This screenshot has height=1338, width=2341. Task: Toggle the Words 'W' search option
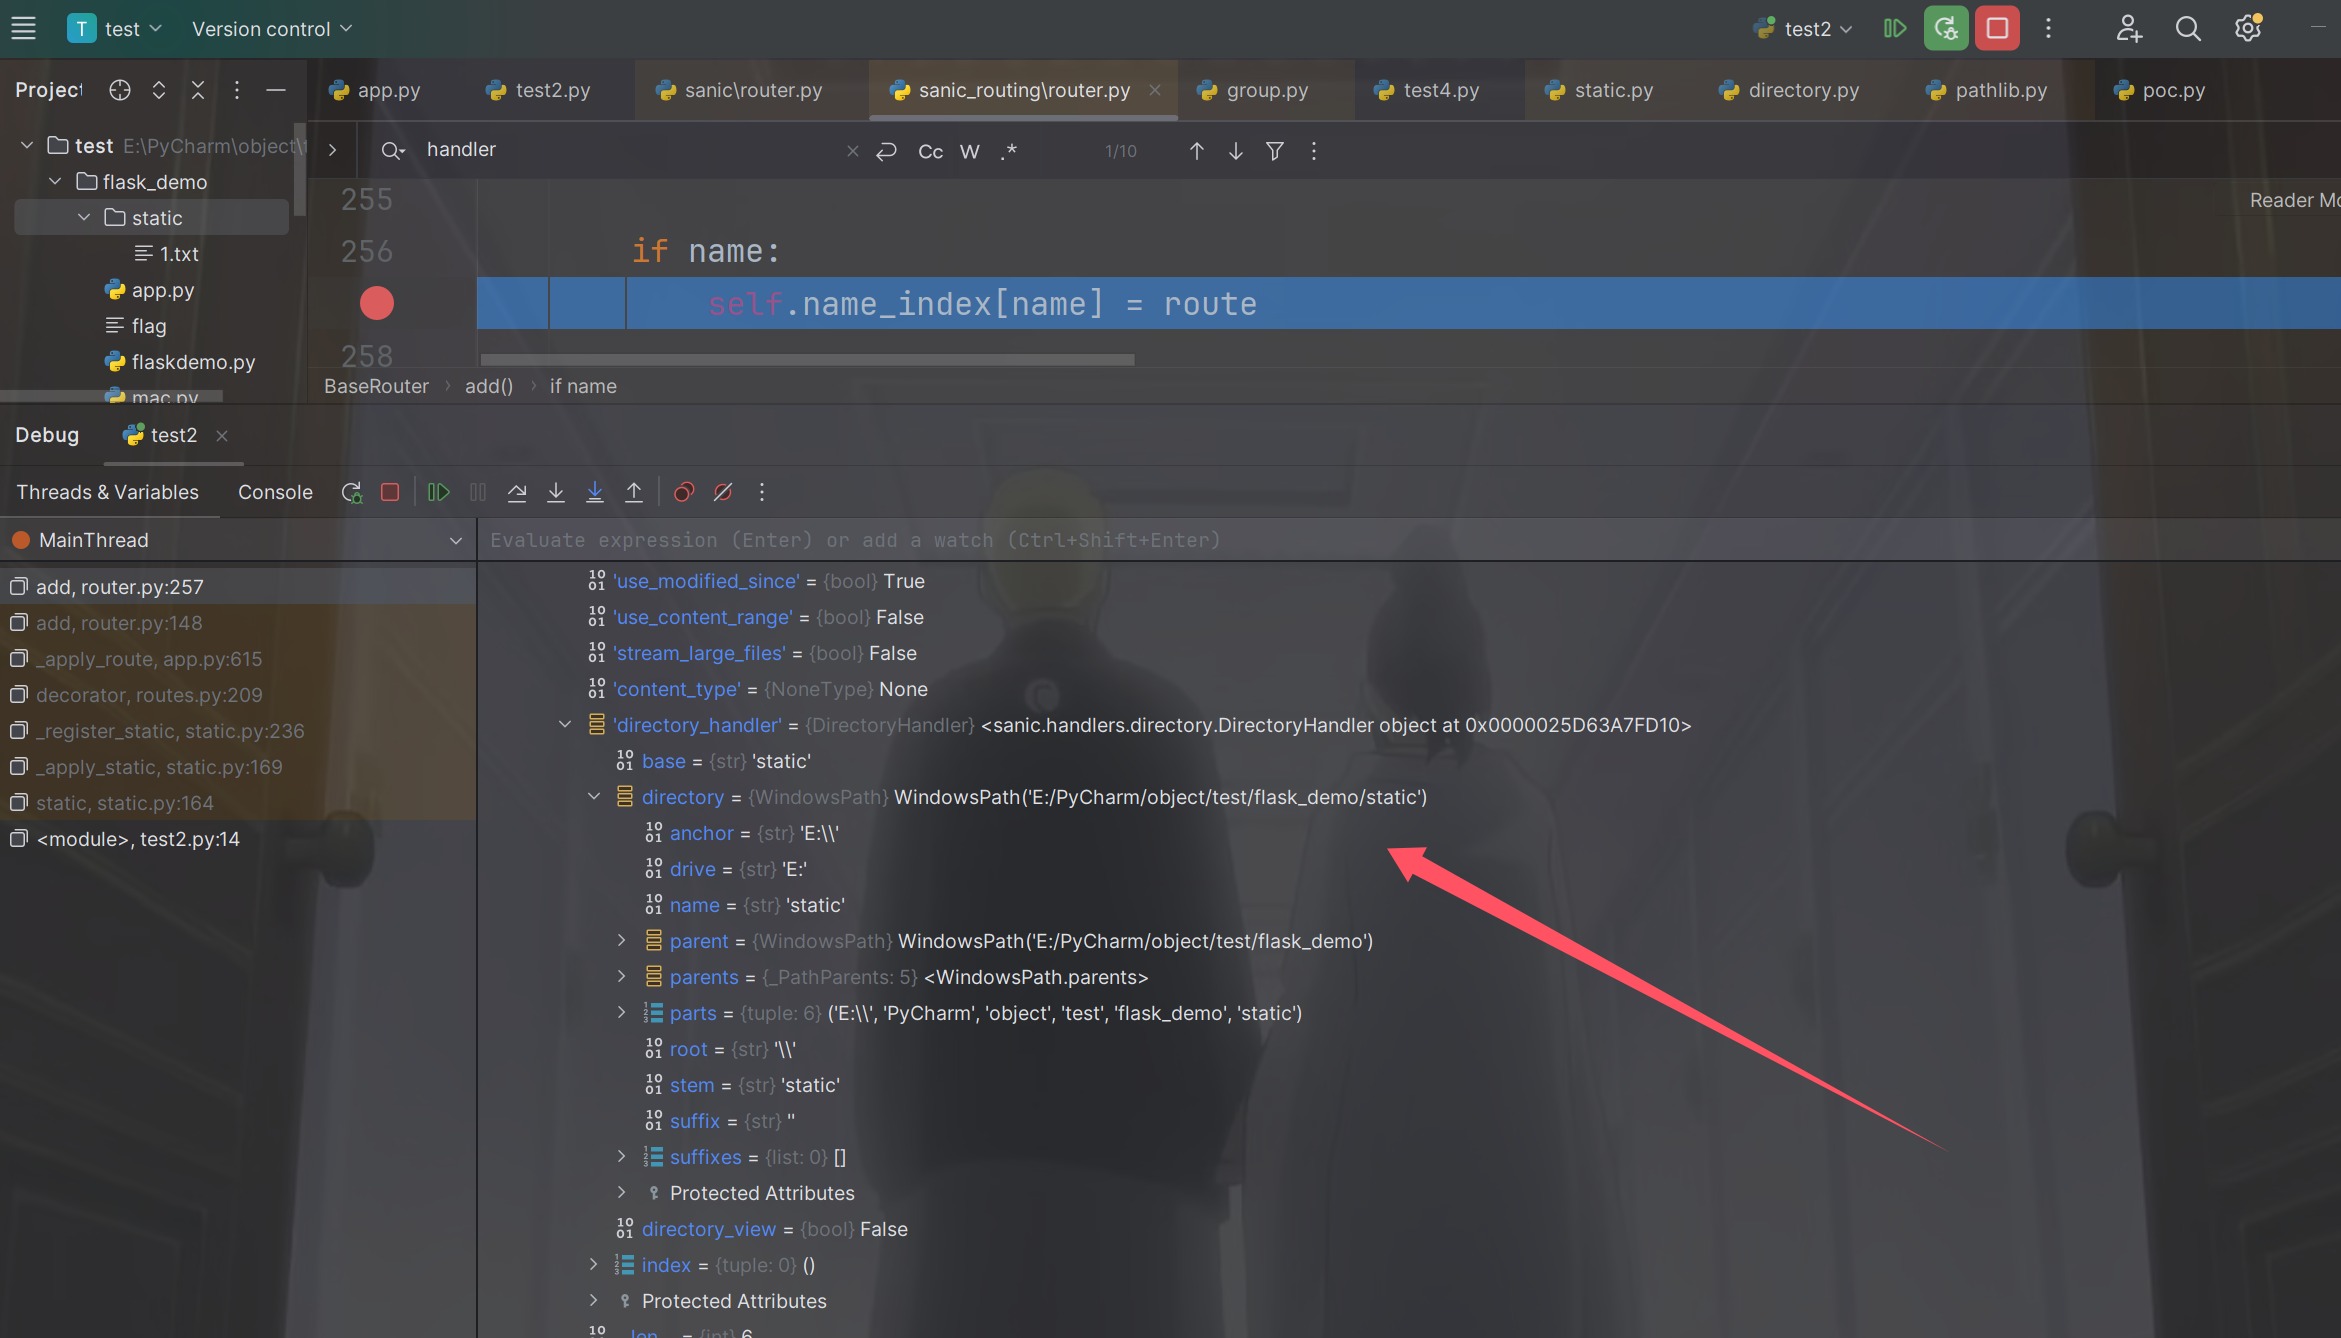coord(969,151)
